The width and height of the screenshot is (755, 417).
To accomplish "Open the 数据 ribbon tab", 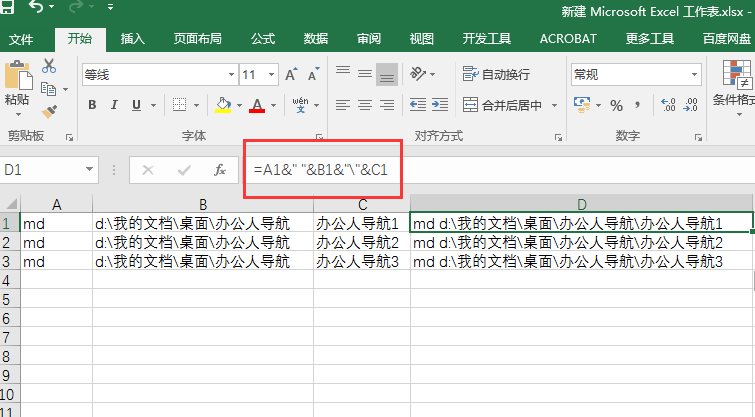I will click(x=315, y=39).
